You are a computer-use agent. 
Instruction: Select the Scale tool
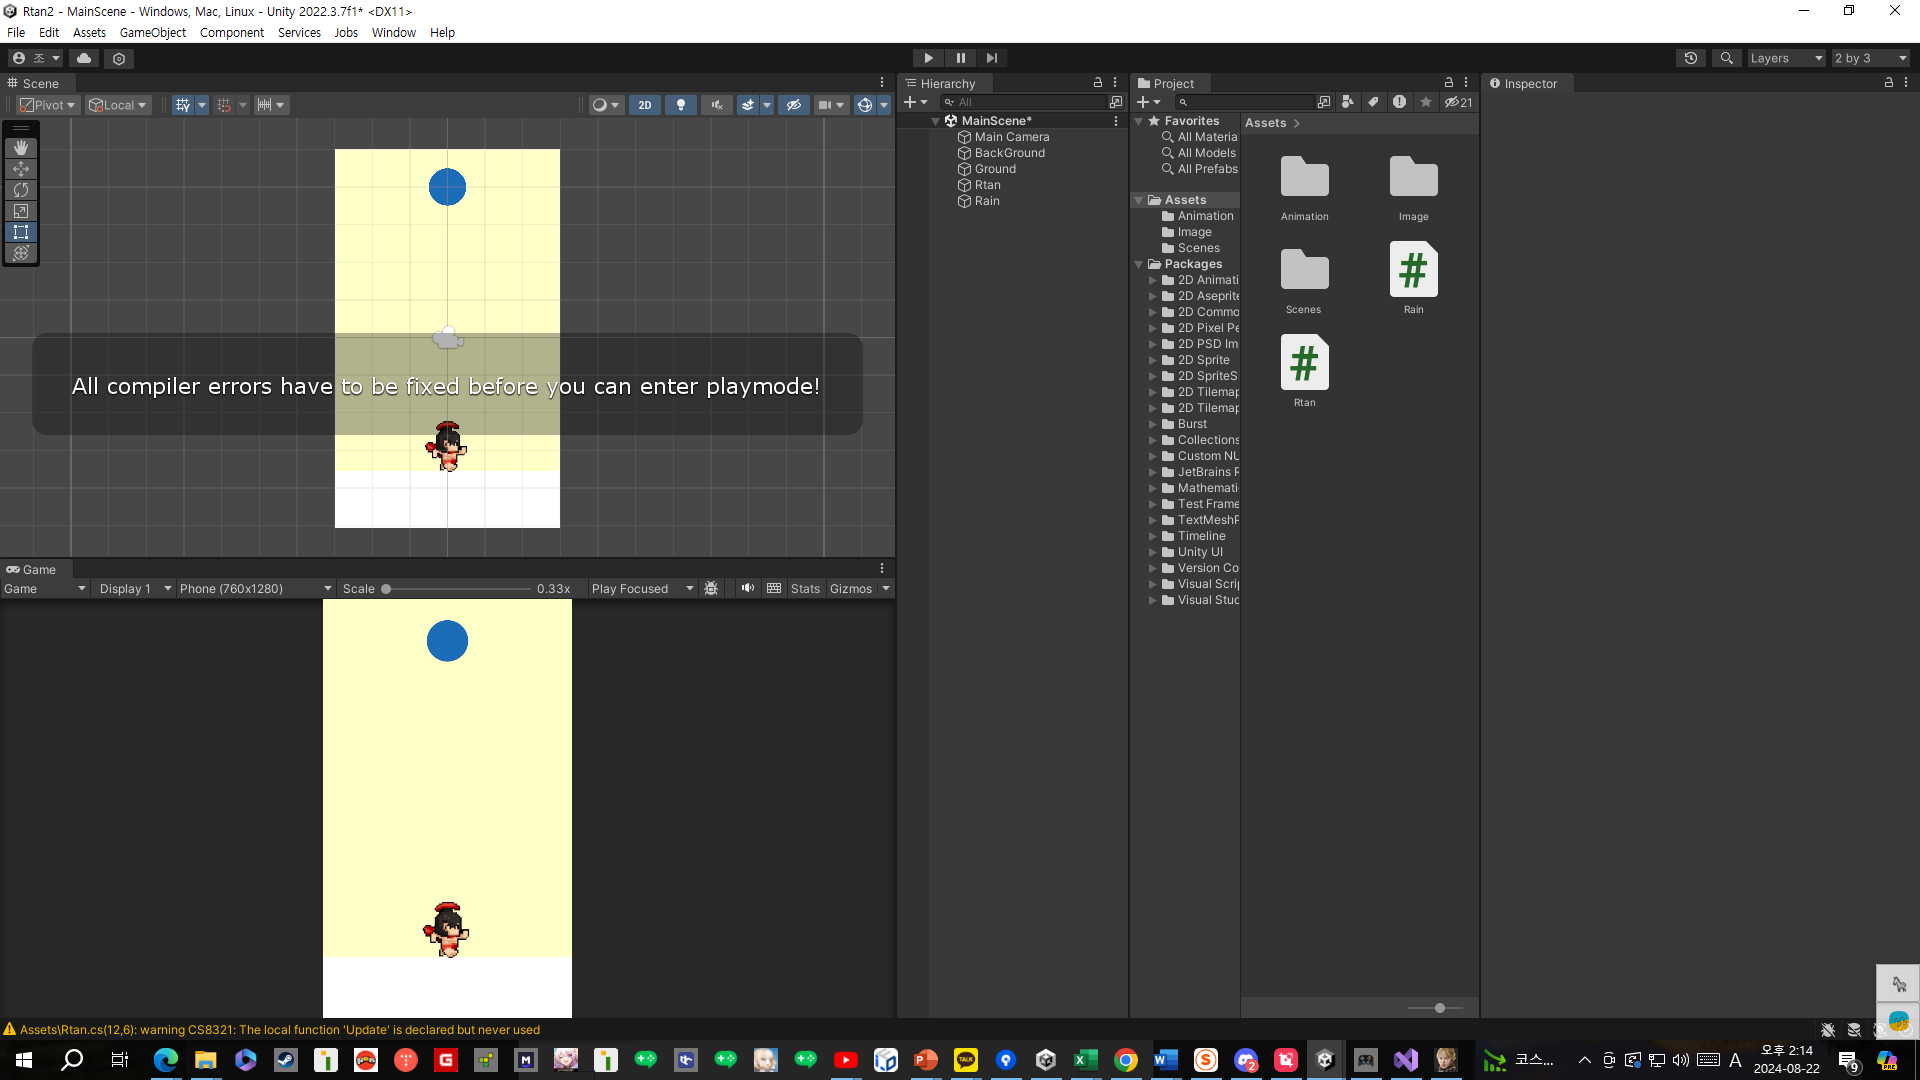point(21,211)
